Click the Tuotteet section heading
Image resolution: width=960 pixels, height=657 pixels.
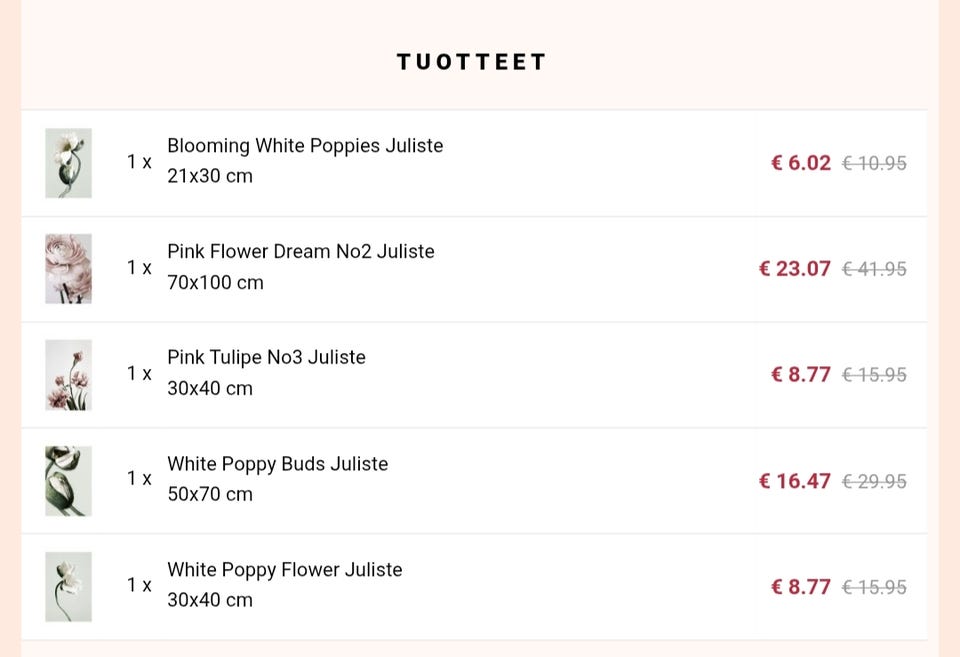point(472,62)
